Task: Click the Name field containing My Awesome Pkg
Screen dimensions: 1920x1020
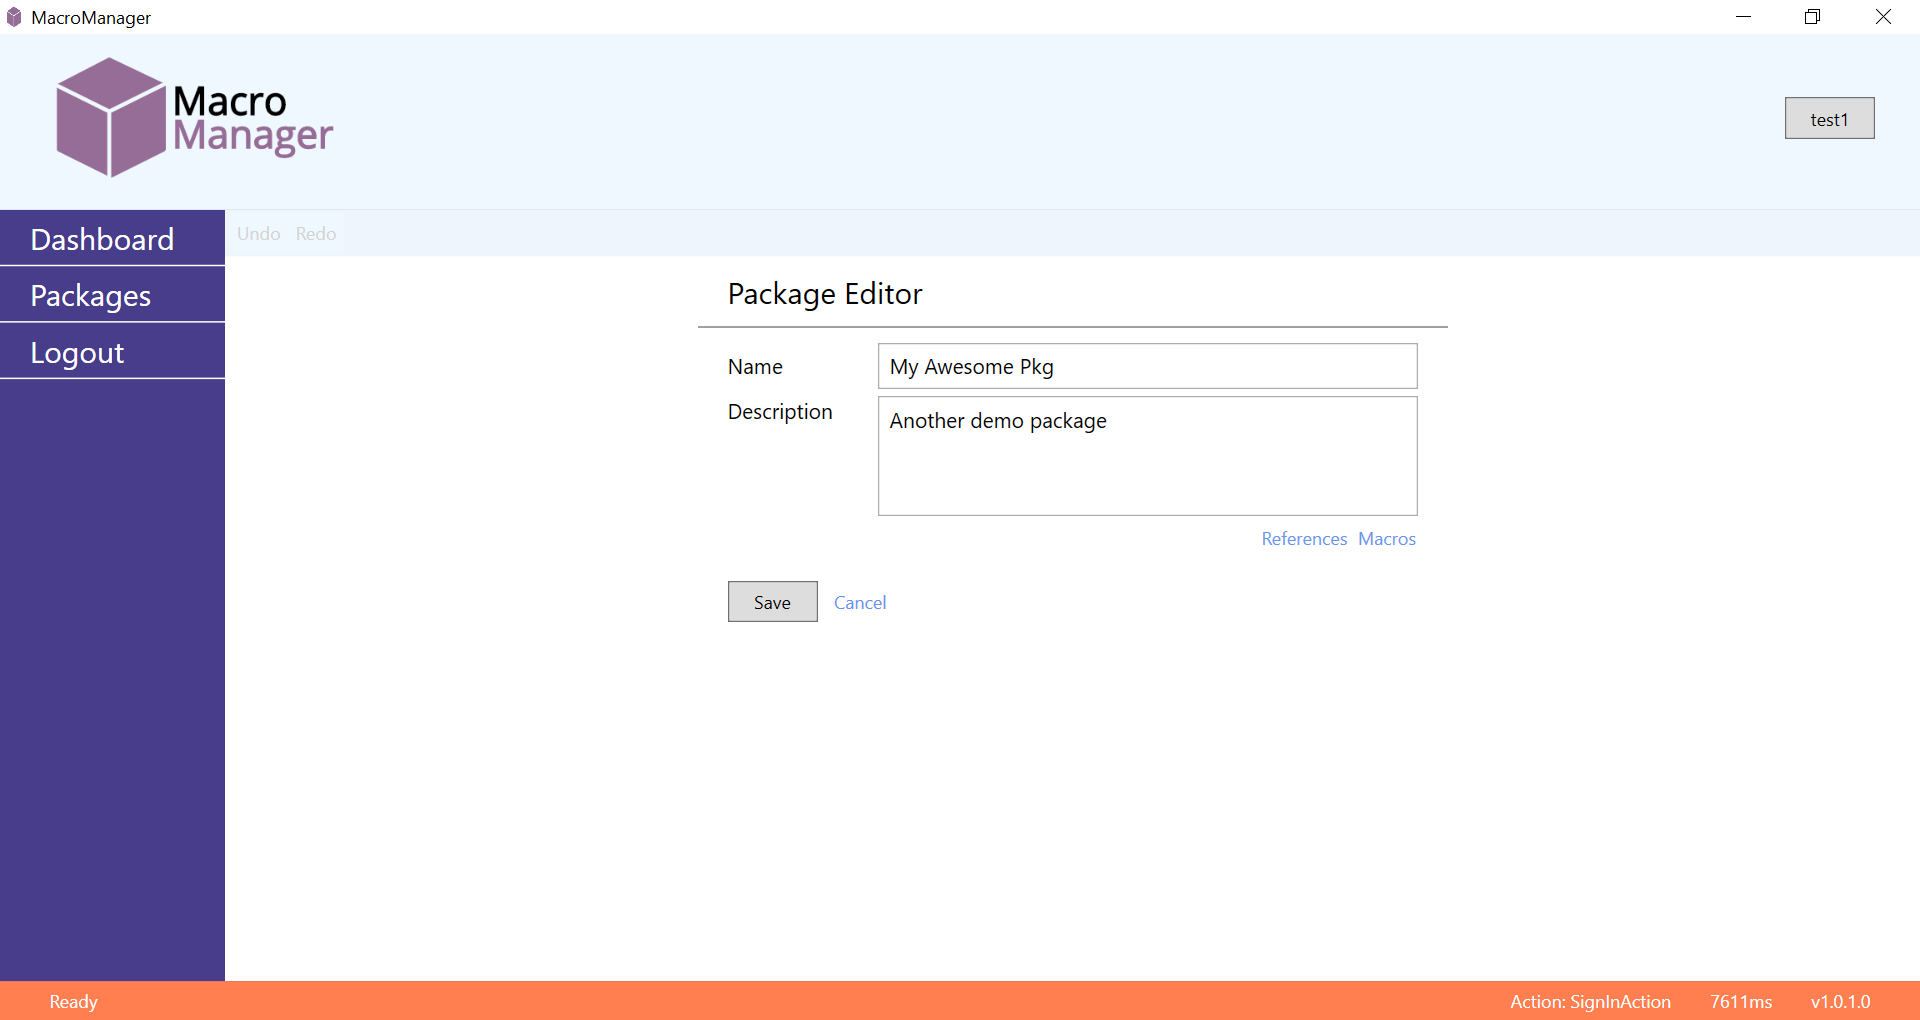Action: (x=1147, y=366)
